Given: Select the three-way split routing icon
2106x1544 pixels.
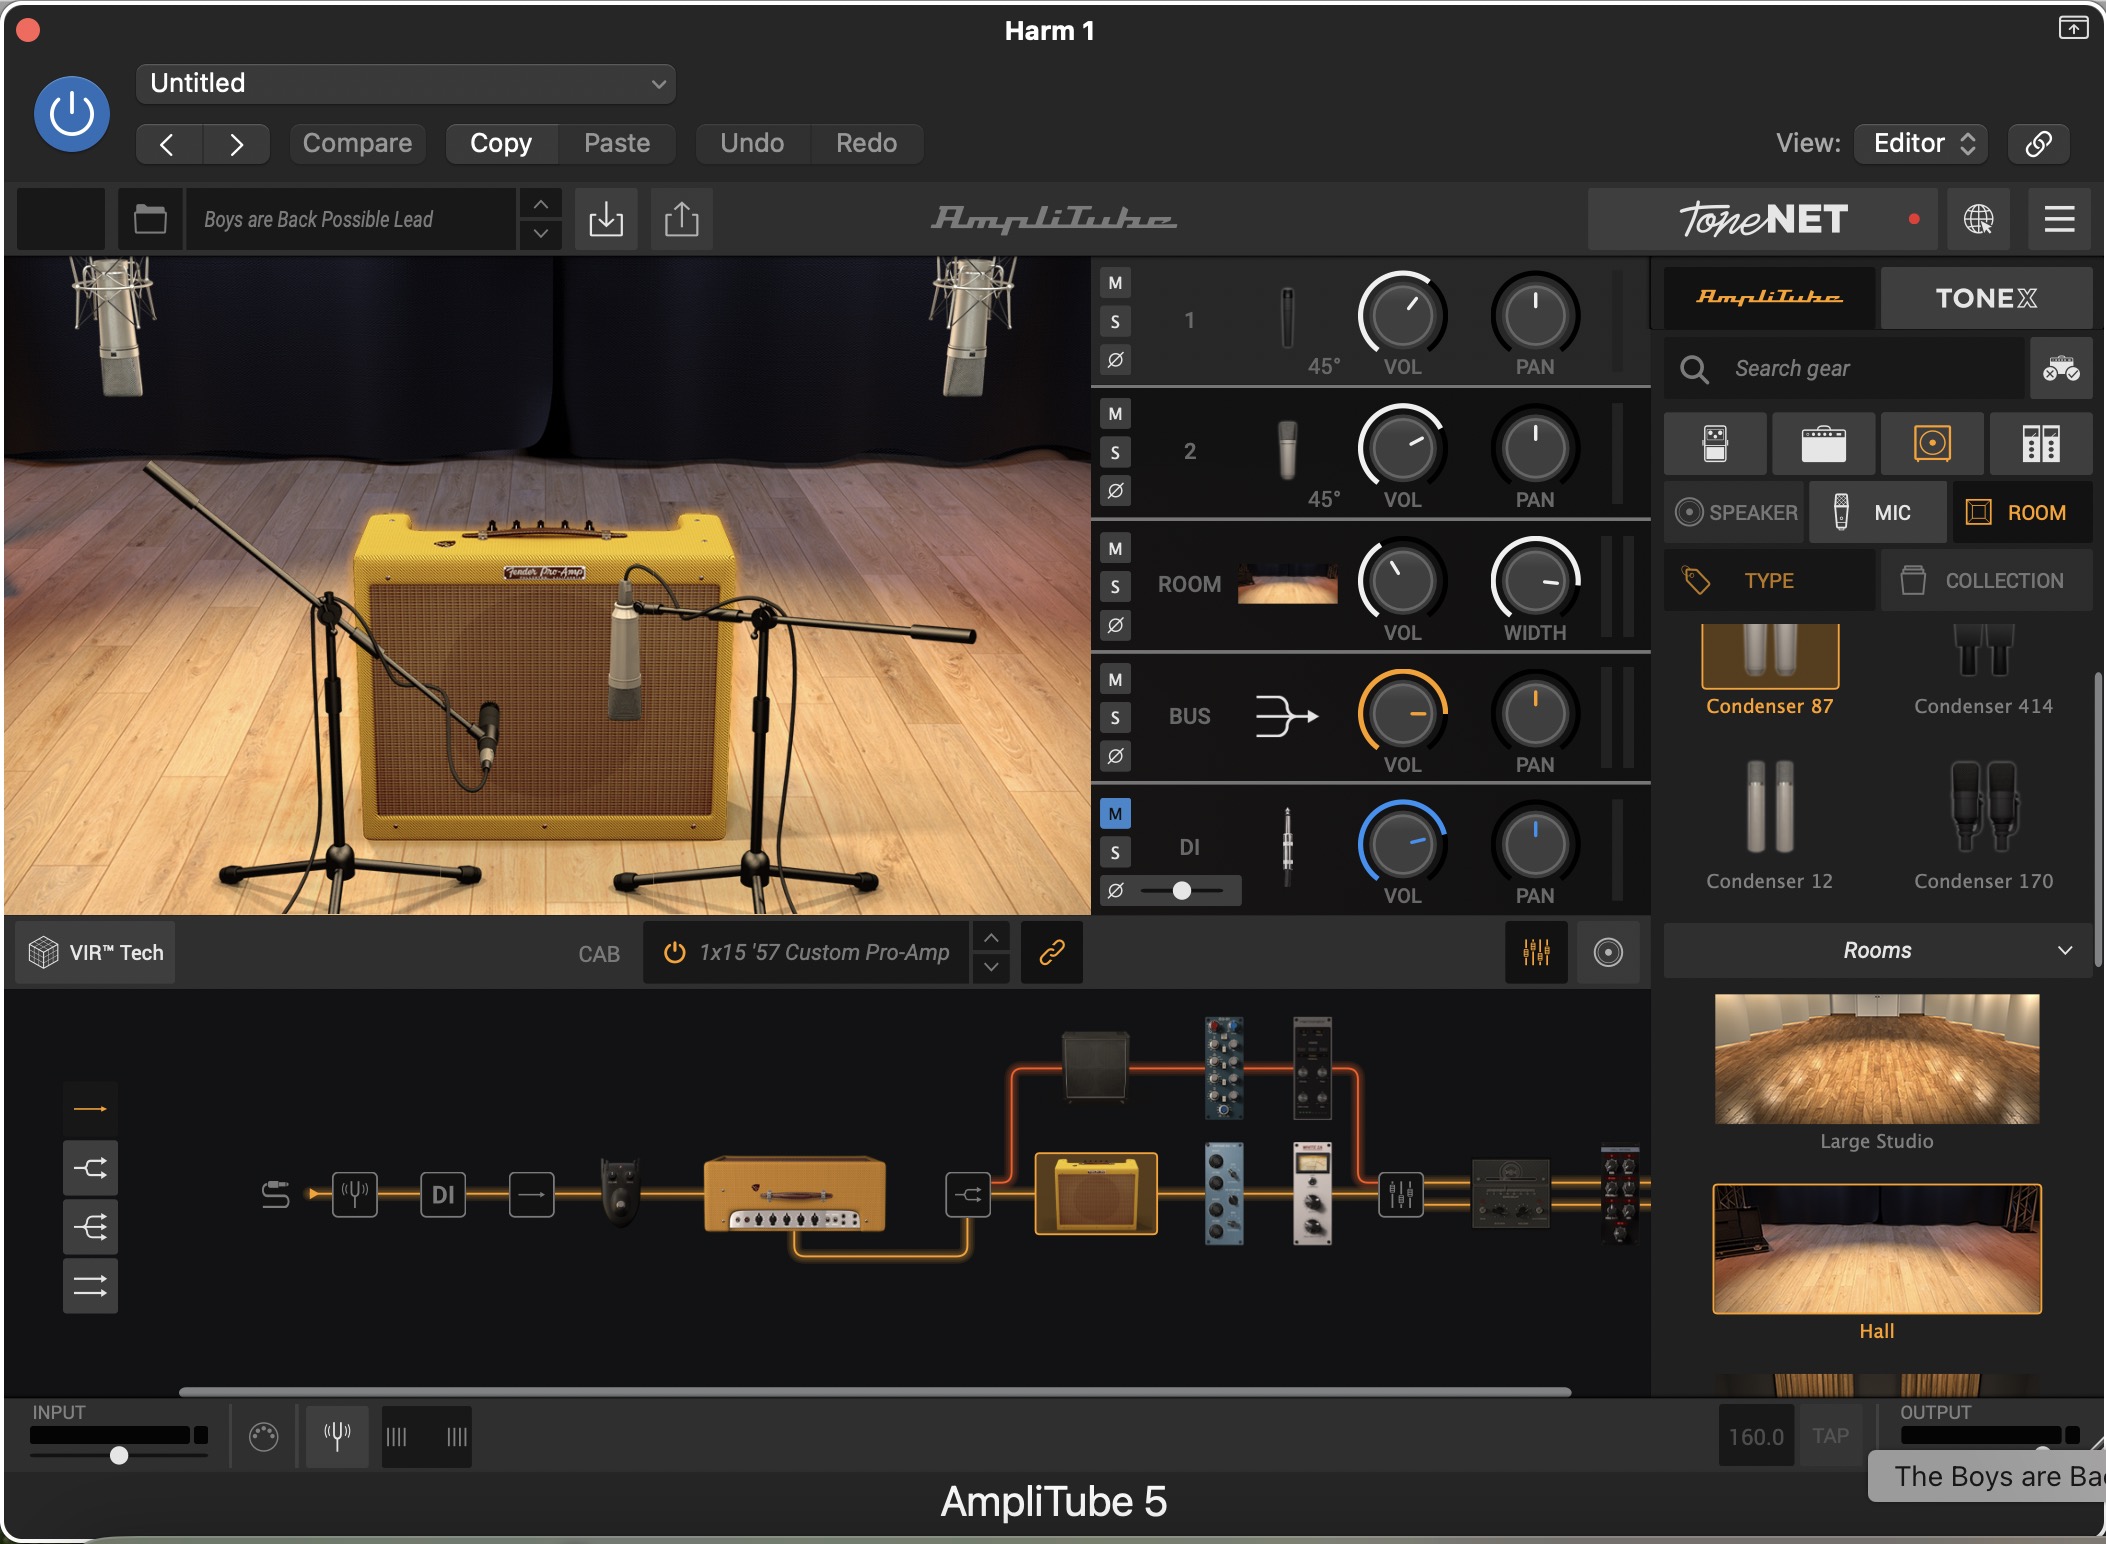Looking at the screenshot, I should point(90,1227).
